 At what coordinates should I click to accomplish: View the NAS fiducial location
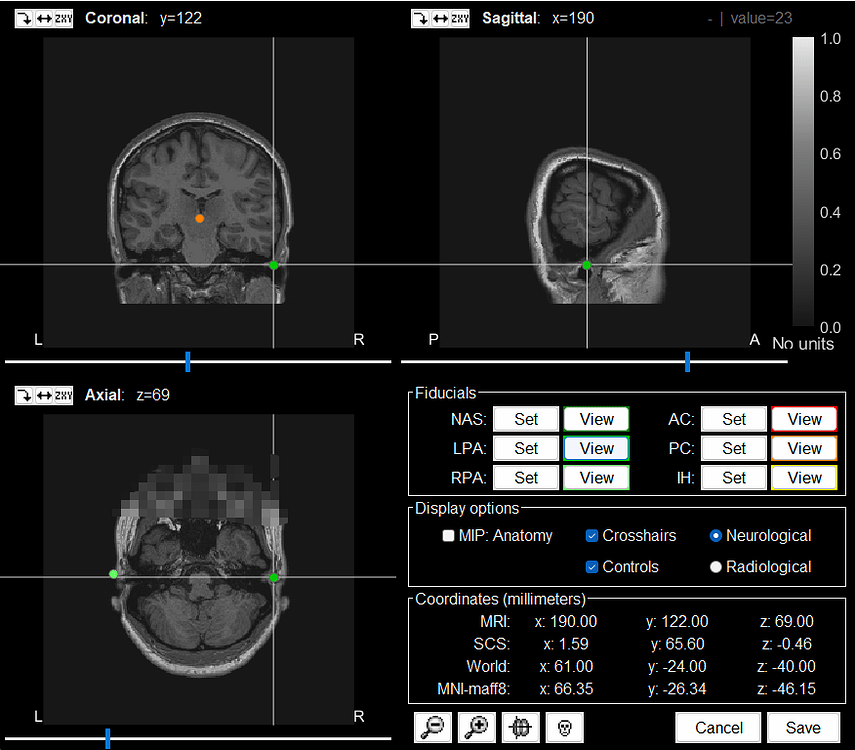(x=597, y=419)
